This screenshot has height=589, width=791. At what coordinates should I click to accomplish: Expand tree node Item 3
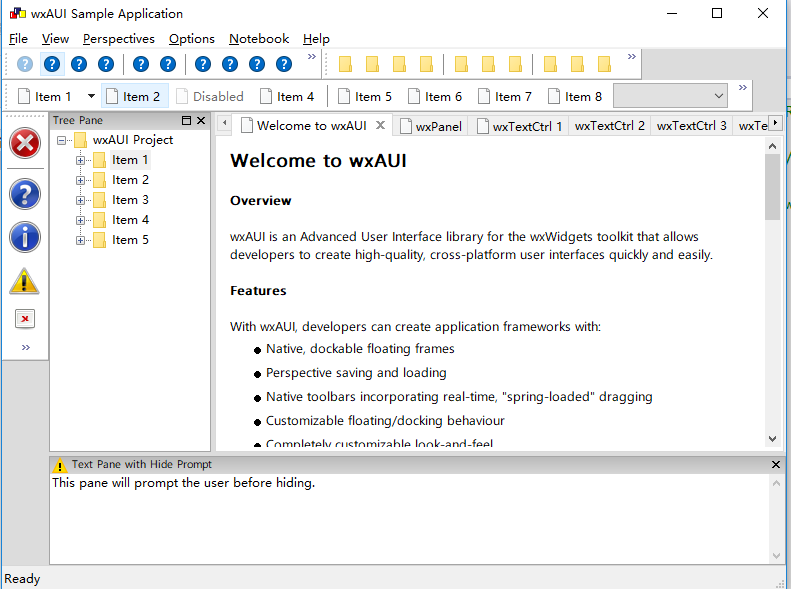(80, 200)
